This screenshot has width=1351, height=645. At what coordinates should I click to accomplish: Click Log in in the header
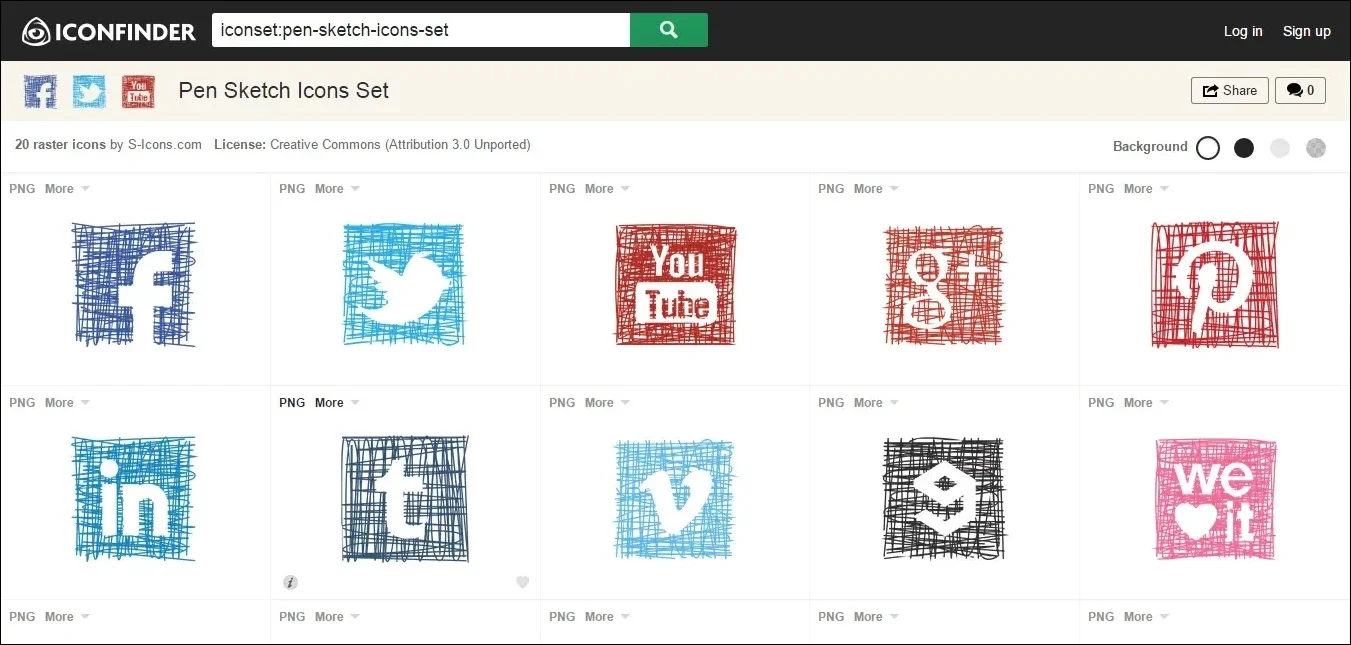(1243, 31)
